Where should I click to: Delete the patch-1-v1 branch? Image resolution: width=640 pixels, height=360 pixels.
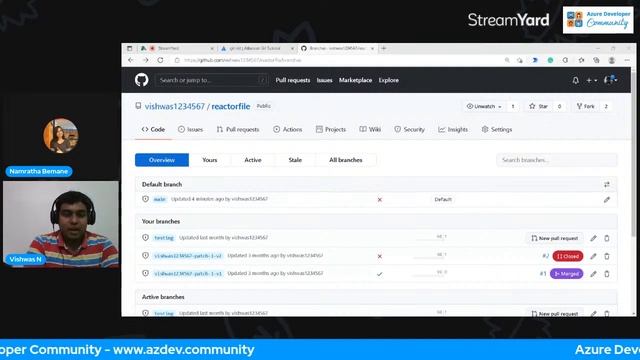(607, 274)
